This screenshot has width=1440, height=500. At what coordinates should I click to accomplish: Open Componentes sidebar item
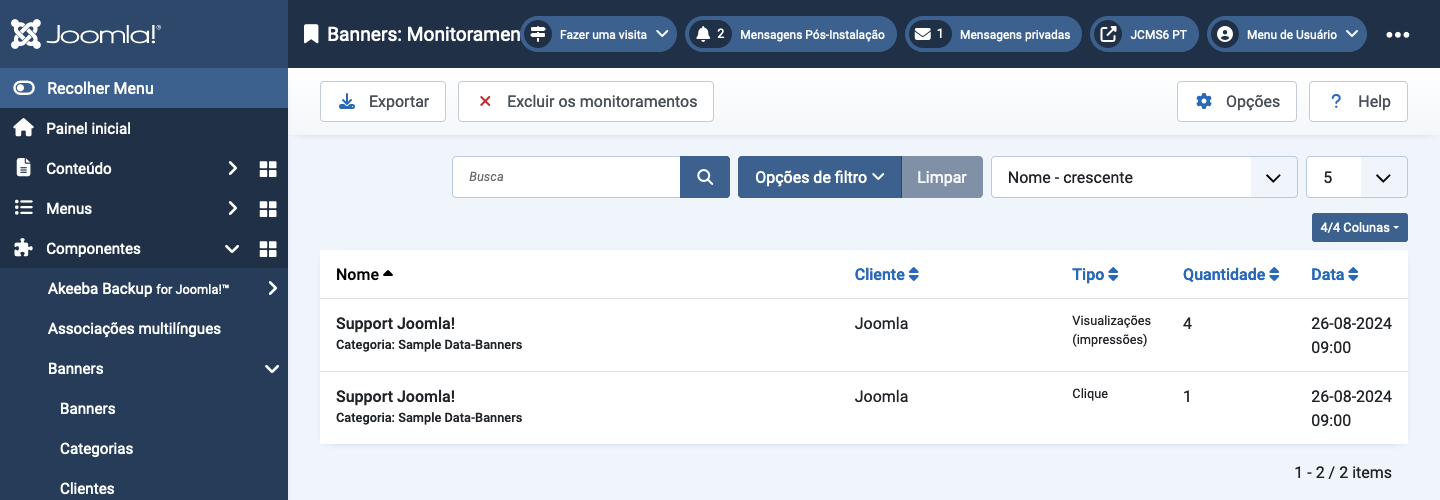click(93, 248)
